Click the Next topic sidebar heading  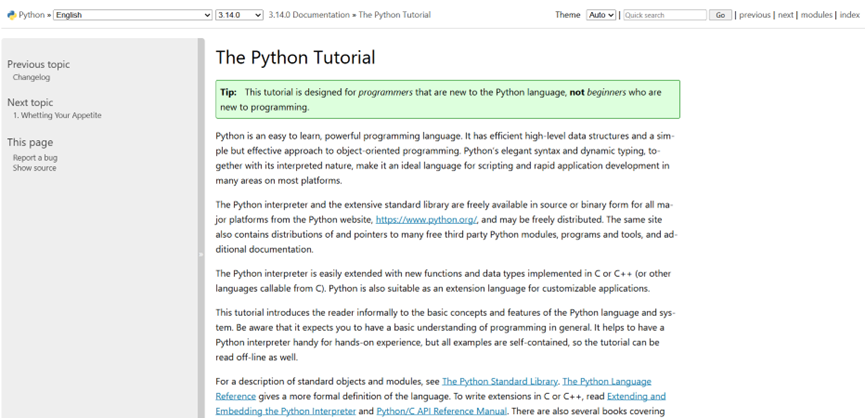click(x=30, y=102)
